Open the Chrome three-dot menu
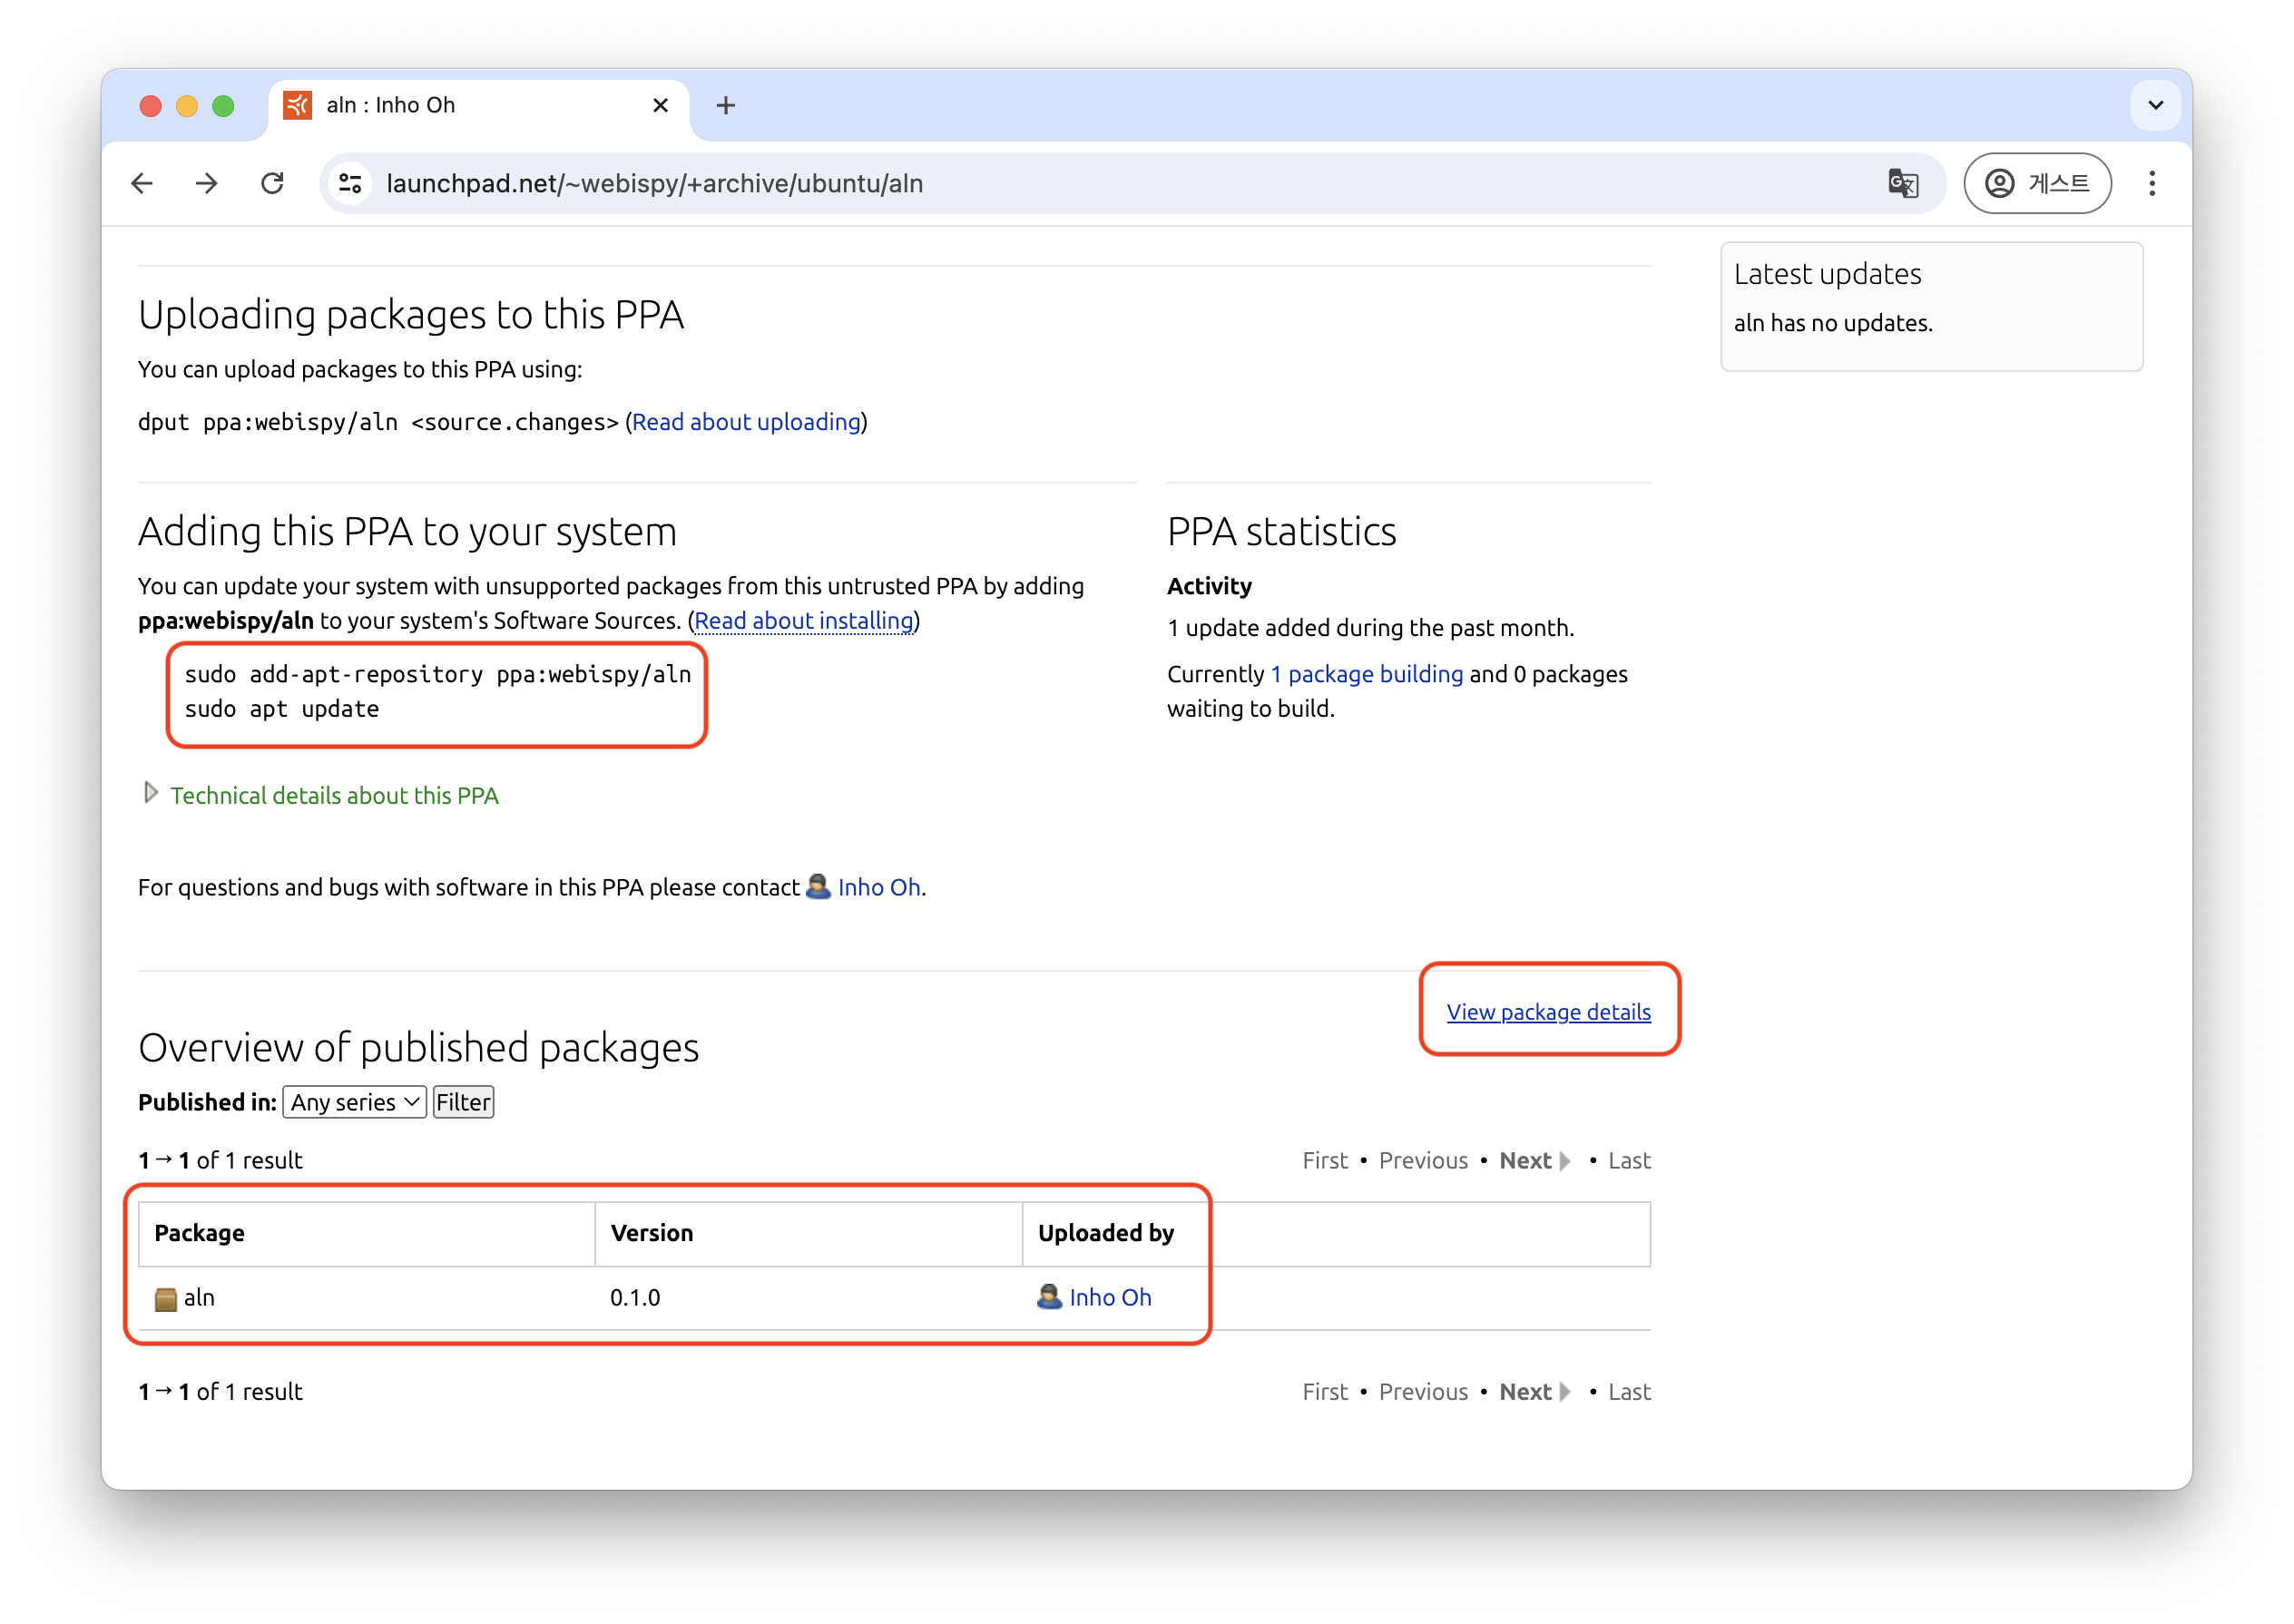This screenshot has width=2294, height=1624. pyautogui.click(x=2151, y=184)
